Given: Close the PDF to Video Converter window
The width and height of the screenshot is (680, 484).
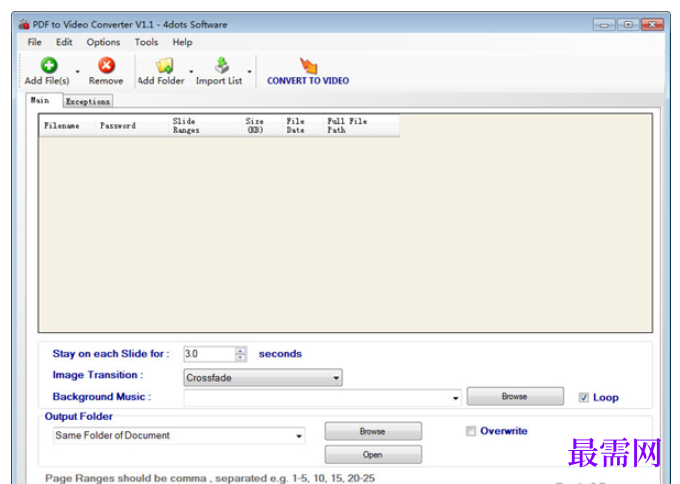Looking at the screenshot, I should (652, 25).
